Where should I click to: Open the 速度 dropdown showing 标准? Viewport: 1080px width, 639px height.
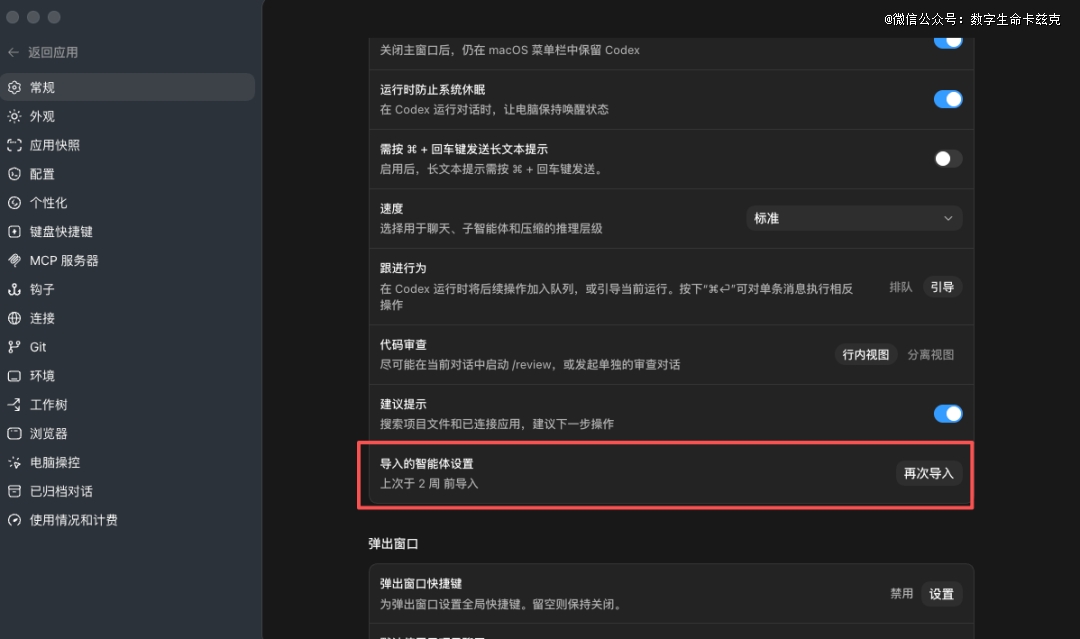click(x=854, y=218)
